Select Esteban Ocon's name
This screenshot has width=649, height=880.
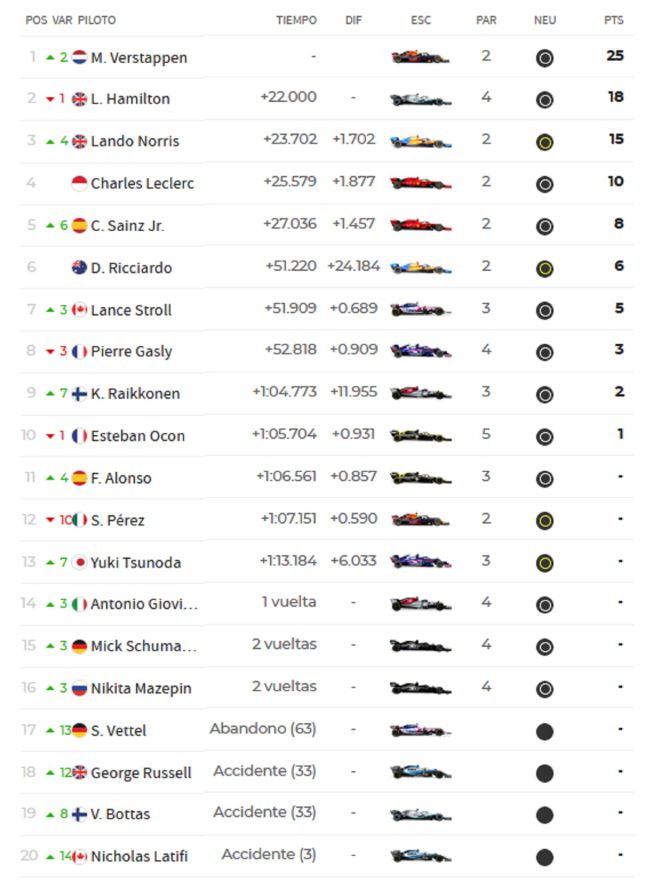[x=137, y=436]
